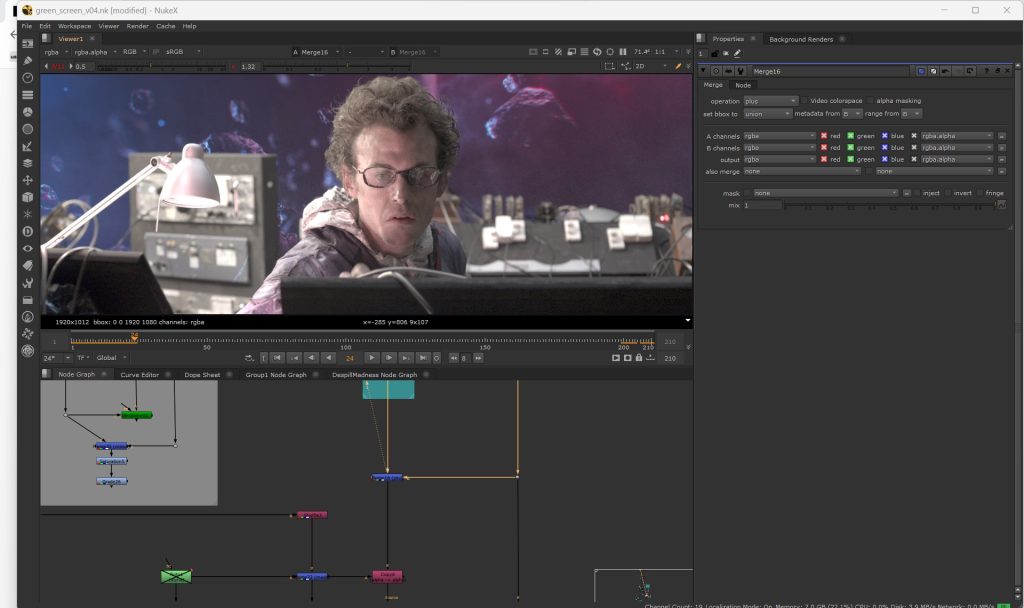The height and width of the screenshot is (608, 1024).
Task: Open the Time nodes clock icon
Action: pyautogui.click(x=27, y=78)
